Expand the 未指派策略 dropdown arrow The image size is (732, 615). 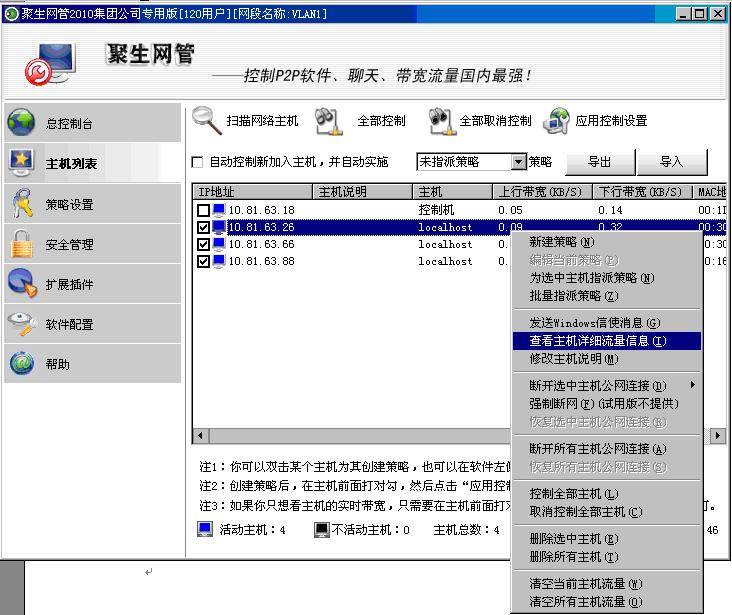click(518, 162)
